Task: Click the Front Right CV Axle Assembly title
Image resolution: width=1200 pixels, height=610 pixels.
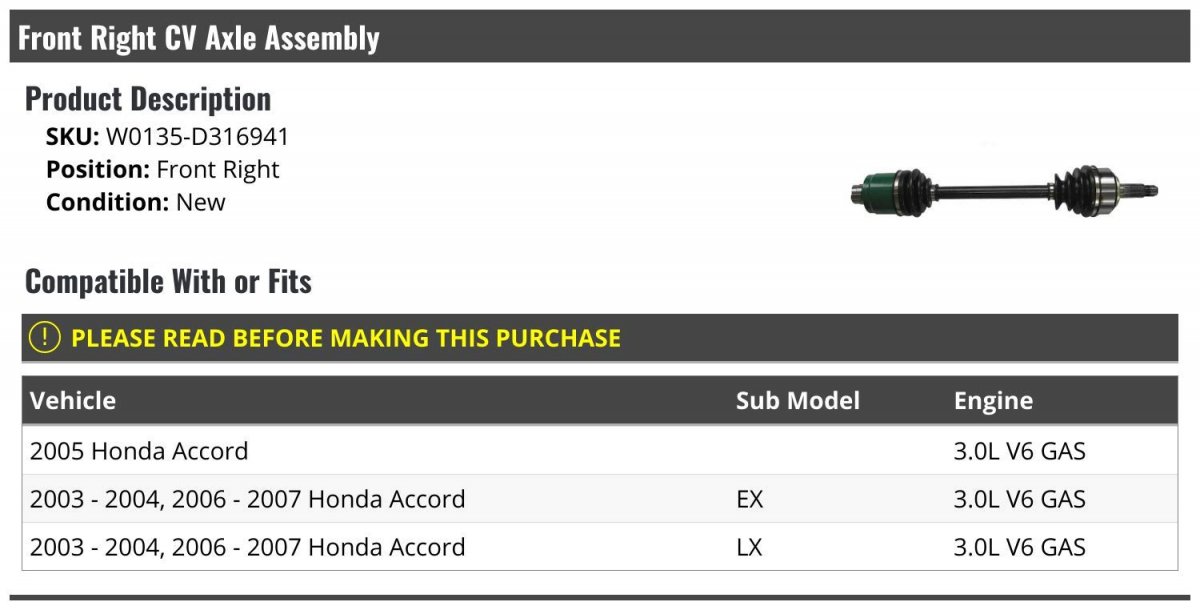Action: pyautogui.click(x=199, y=38)
